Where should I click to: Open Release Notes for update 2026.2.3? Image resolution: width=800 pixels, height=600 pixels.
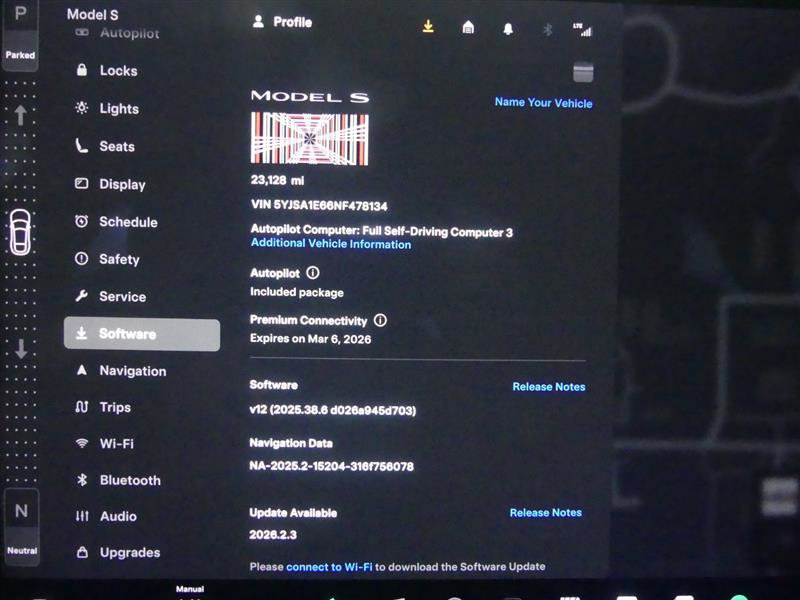click(546, 513)
